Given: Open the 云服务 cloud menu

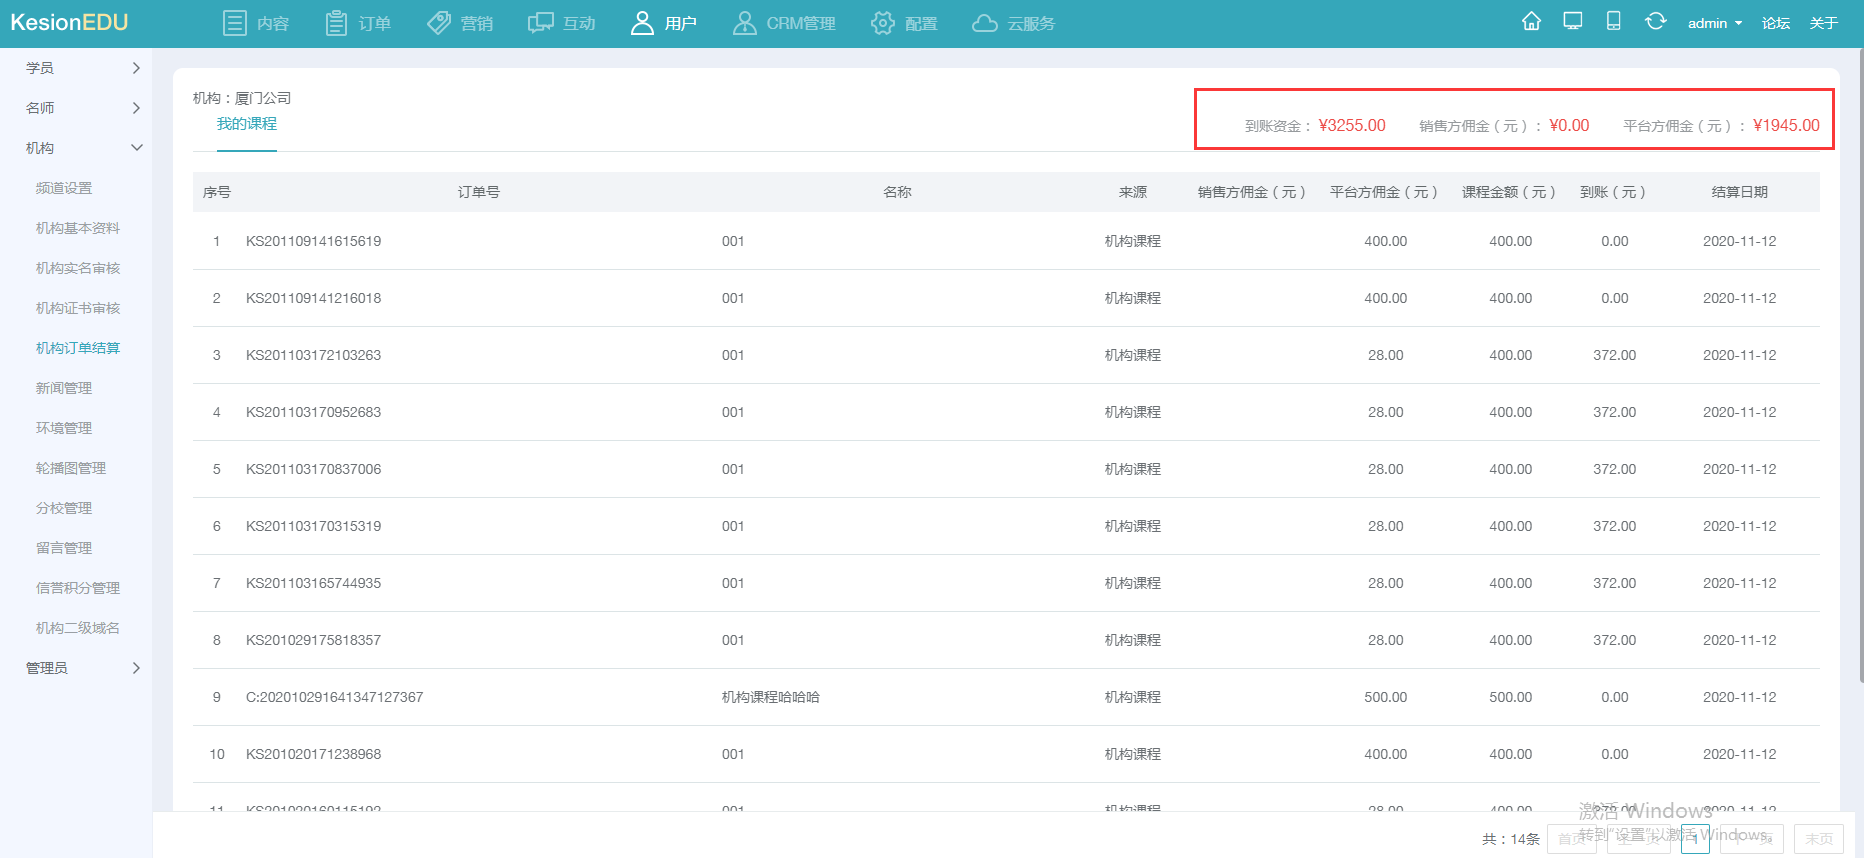Looking at the screenshot, I should click(1013, 23).
